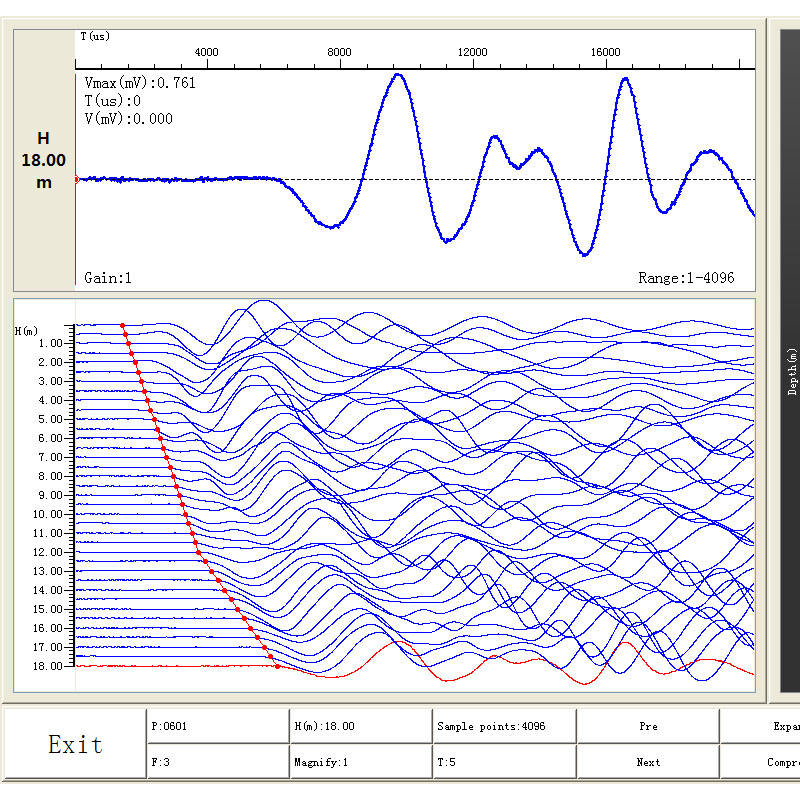Click the red first-arrival marker at 18.00 m

click(278, 666)
